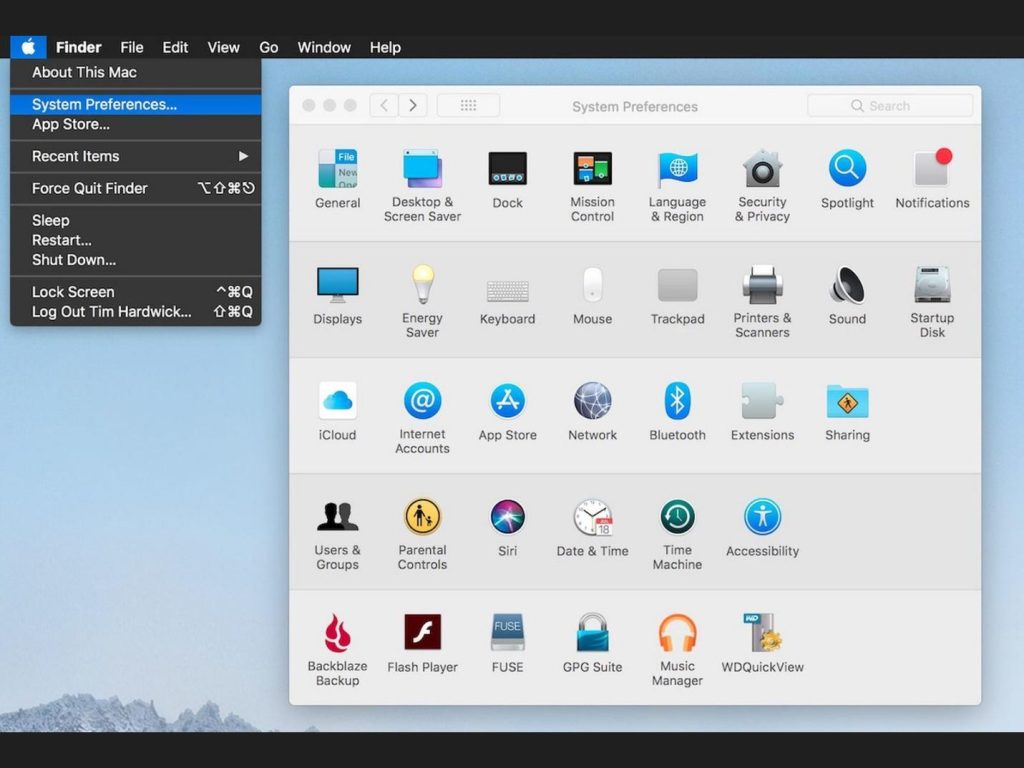The width and height of the screenshot is (1024, 768).
Task: Open Backblaze Backup pane
Action: click(338, 633)
